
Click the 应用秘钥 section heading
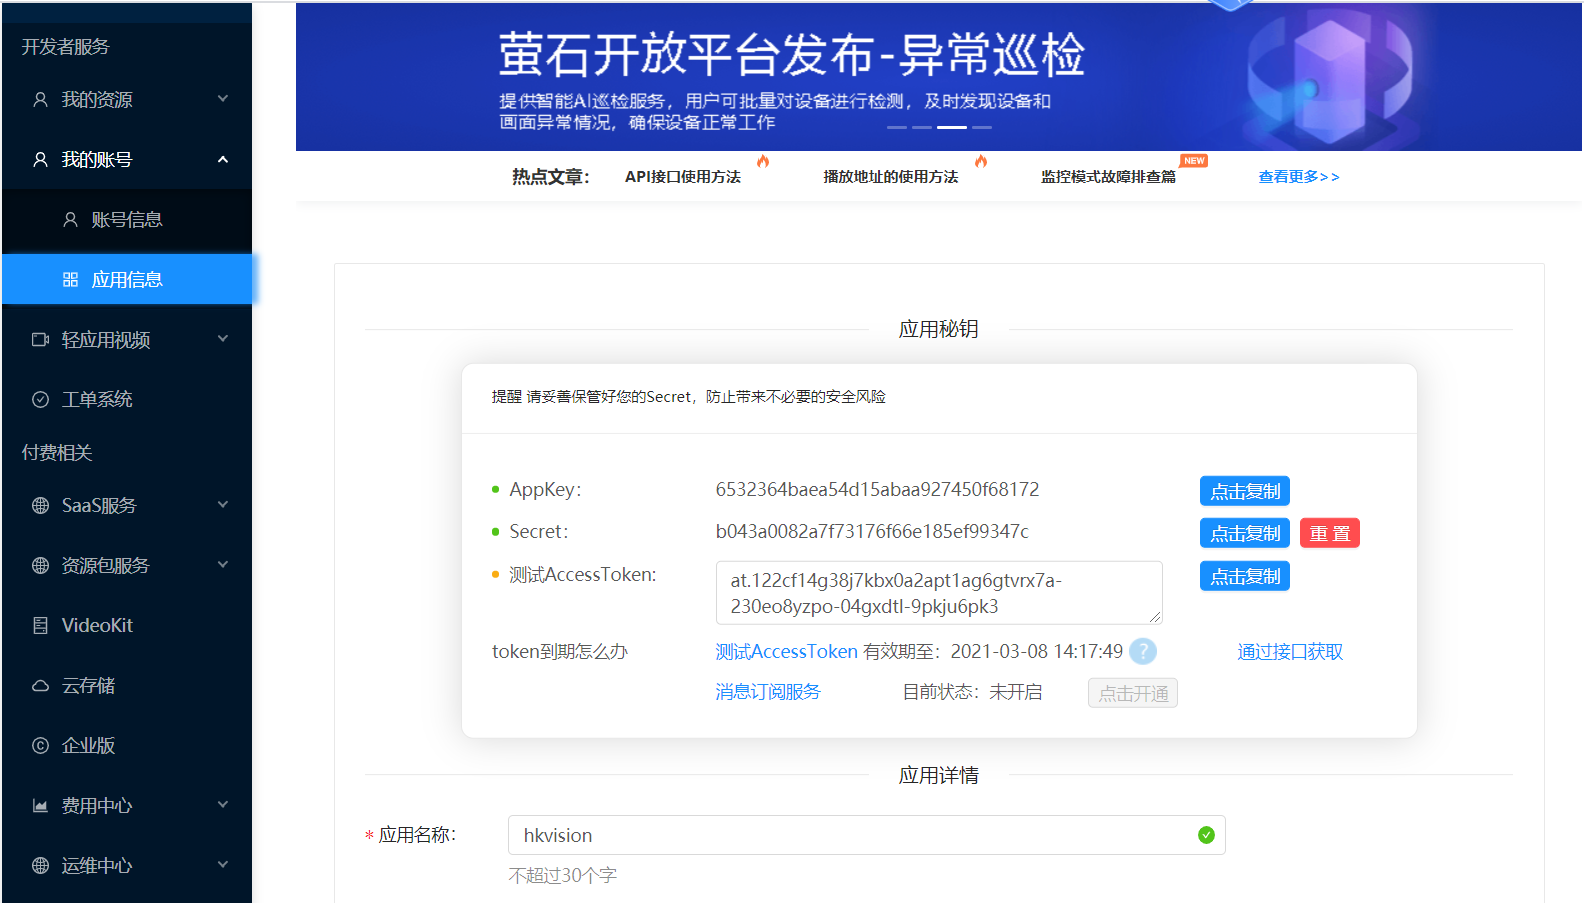938,329
